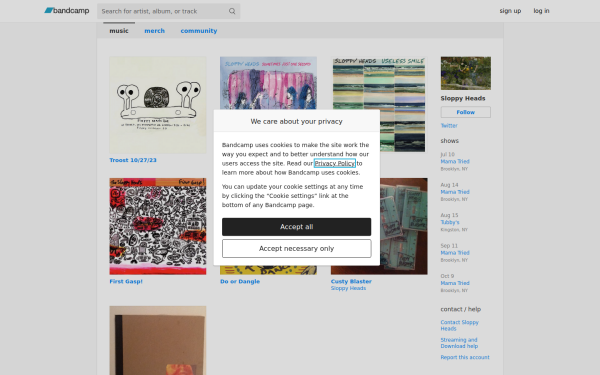Click the search magnifier icon

click(x=232, y=11)
